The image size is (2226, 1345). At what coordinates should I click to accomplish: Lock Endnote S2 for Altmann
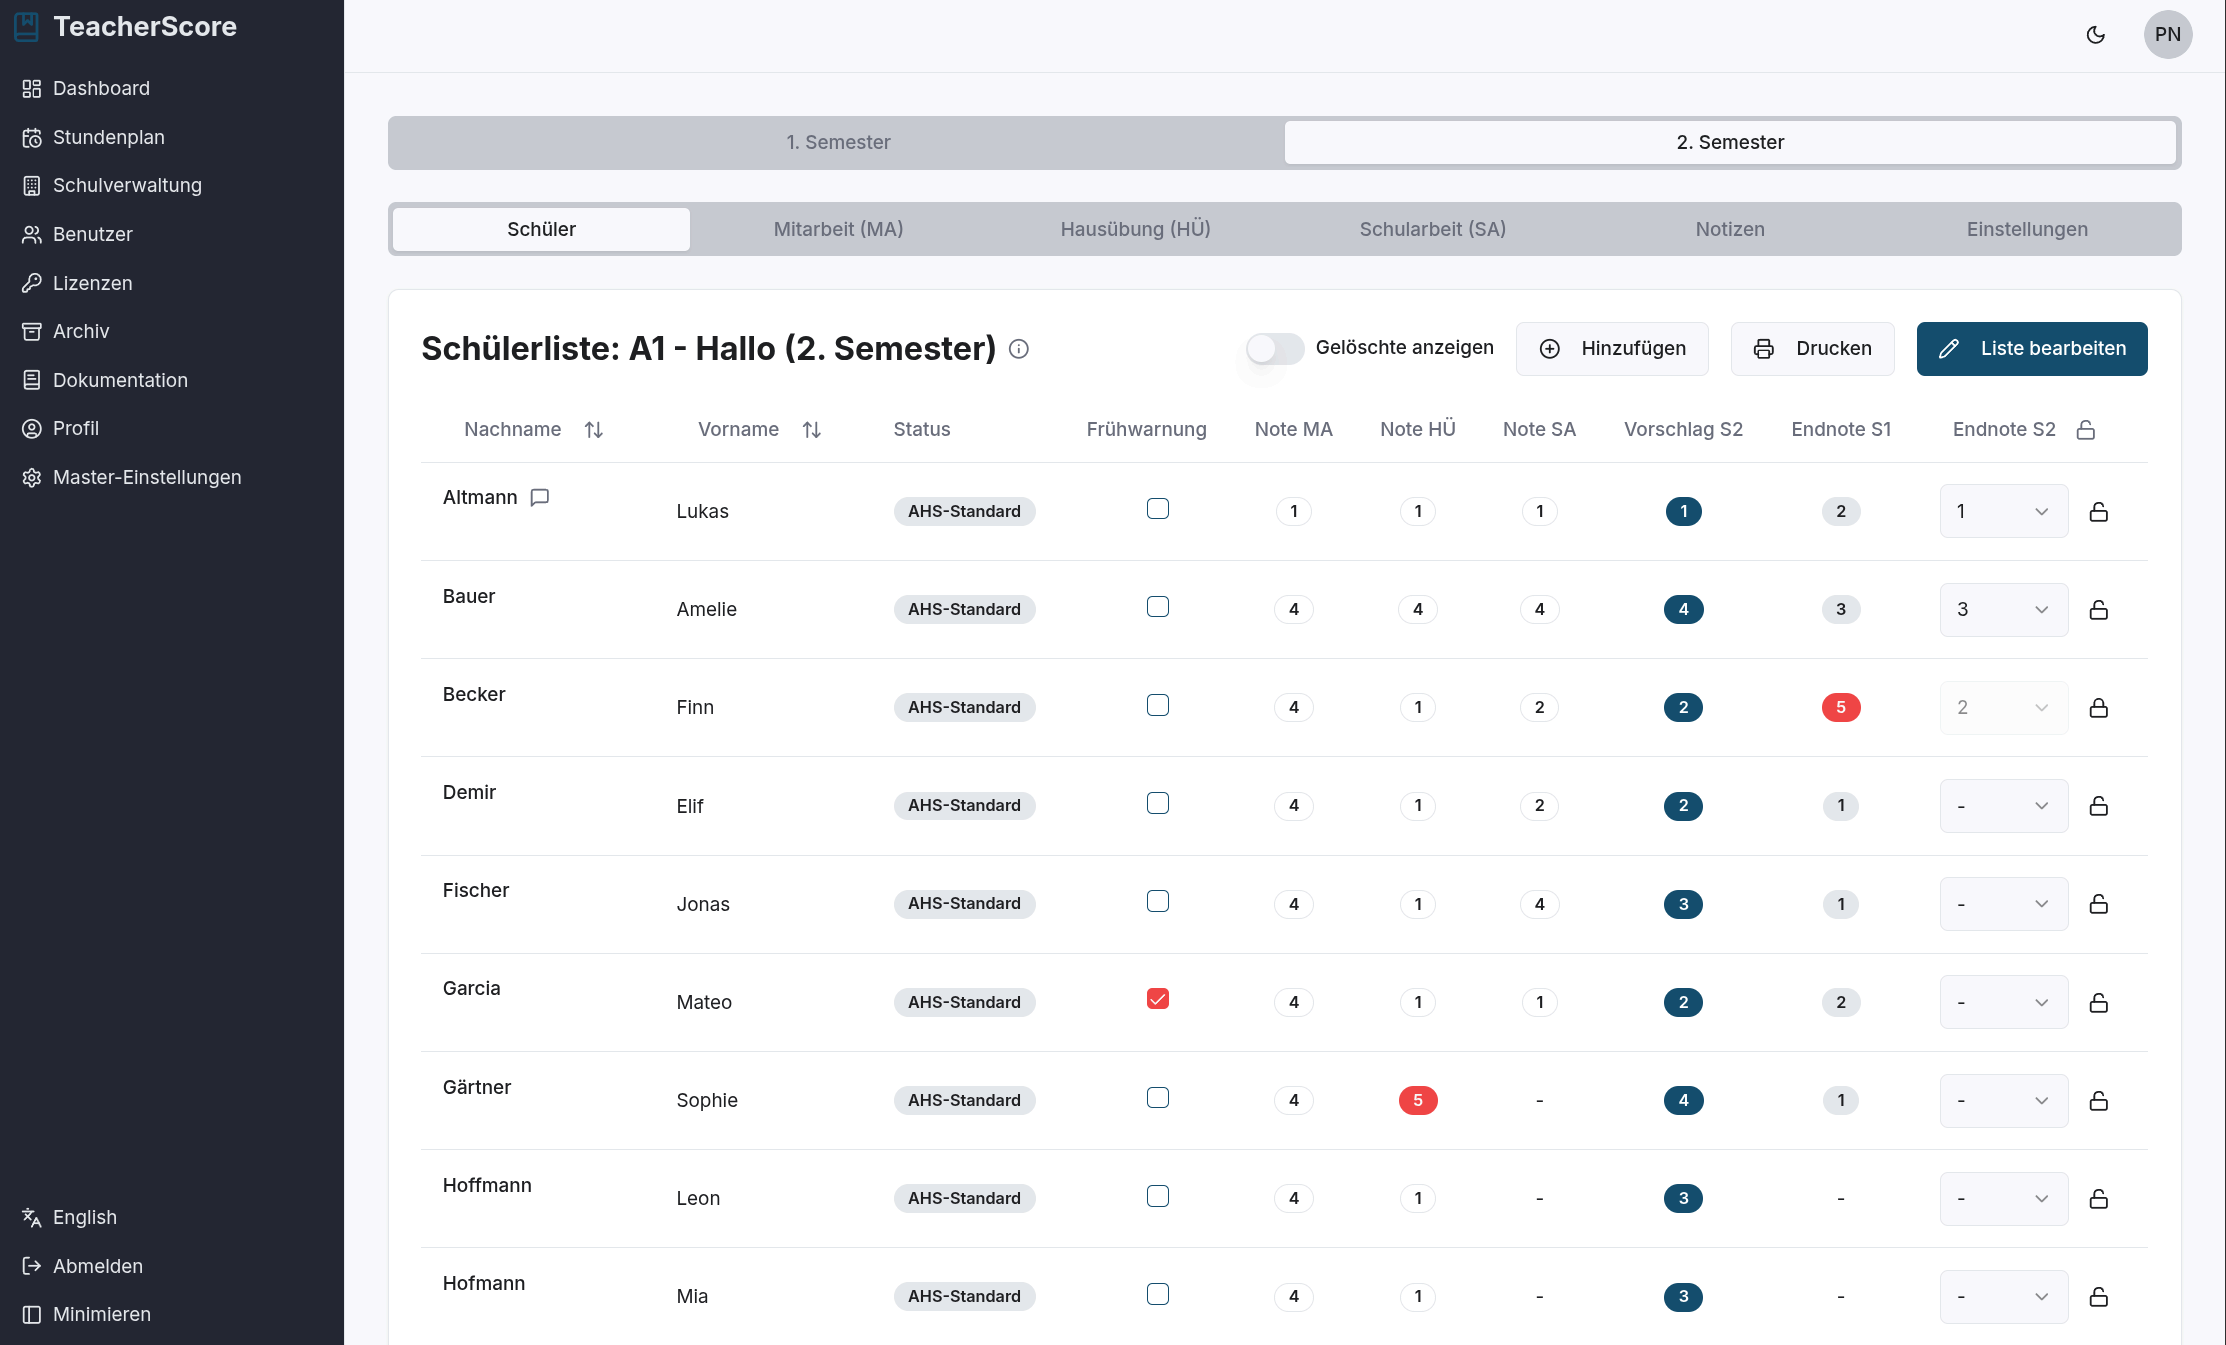click(2099, 512)
